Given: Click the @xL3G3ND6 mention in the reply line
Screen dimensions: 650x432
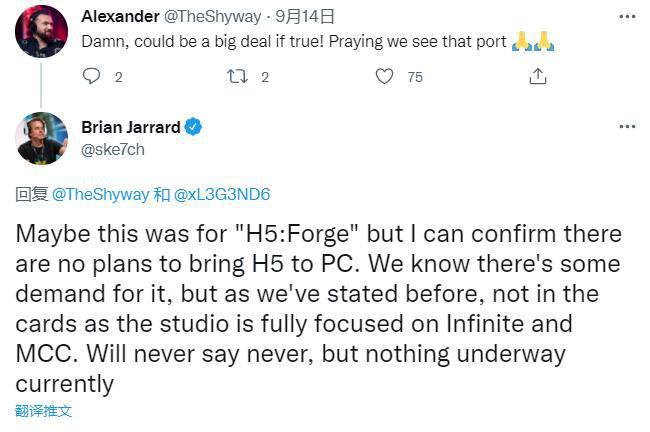Looking at the screenshot, I should click(x=222, y=194).
